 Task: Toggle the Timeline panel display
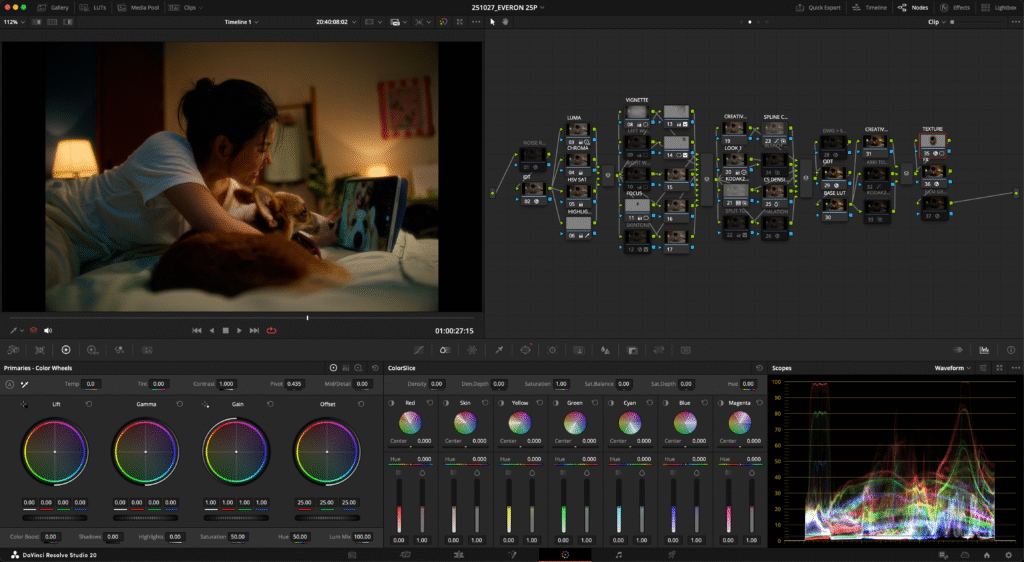pyautogui.click(x=870, y=7)
